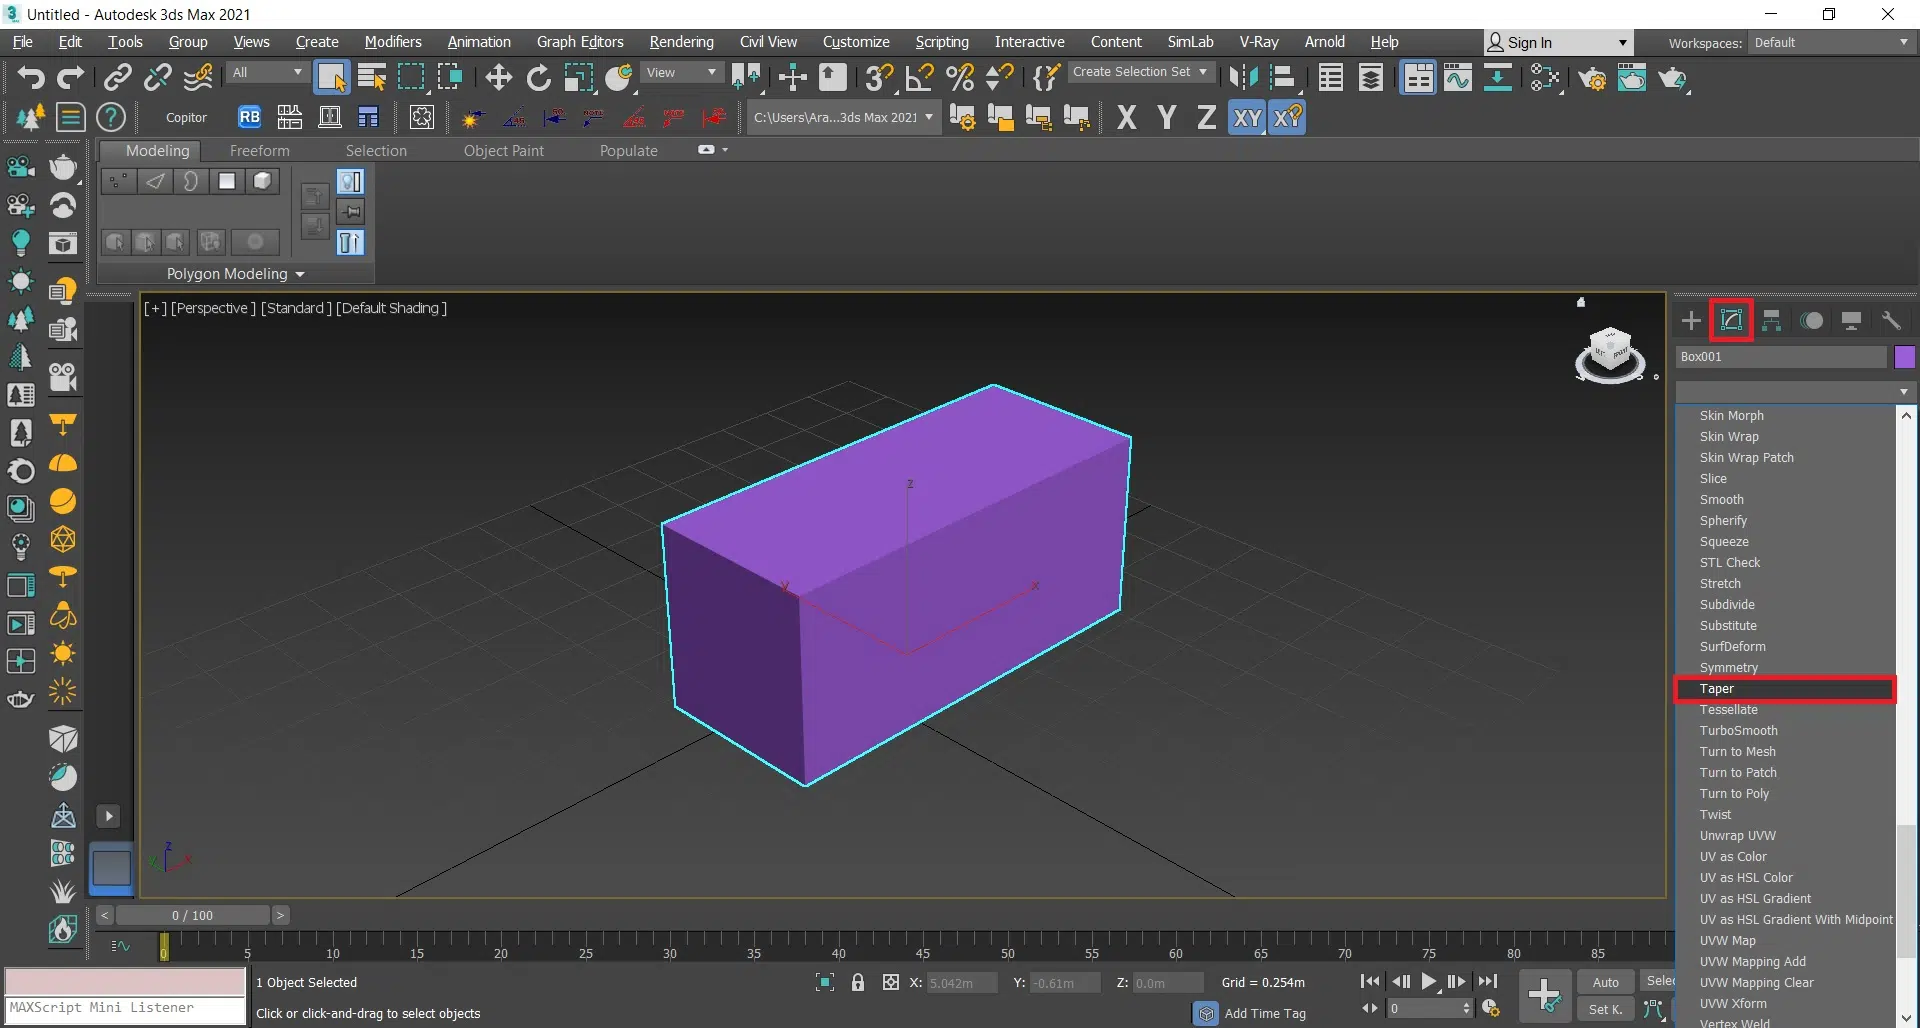Open the Rendering menu
This screenshot has width=1920, height=1028.
[681, 42]
